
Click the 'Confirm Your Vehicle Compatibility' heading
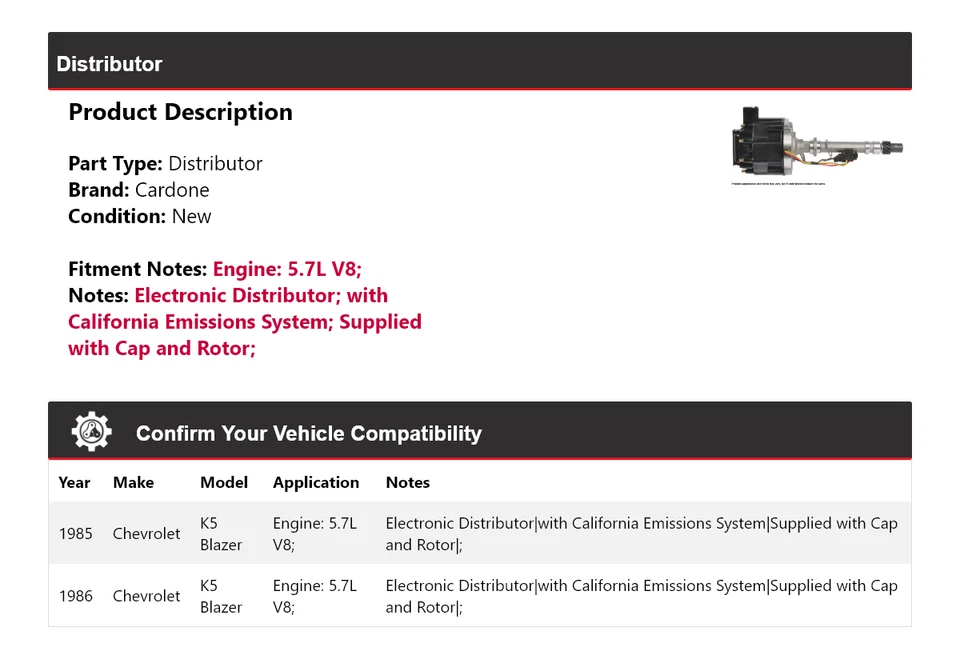309,433
